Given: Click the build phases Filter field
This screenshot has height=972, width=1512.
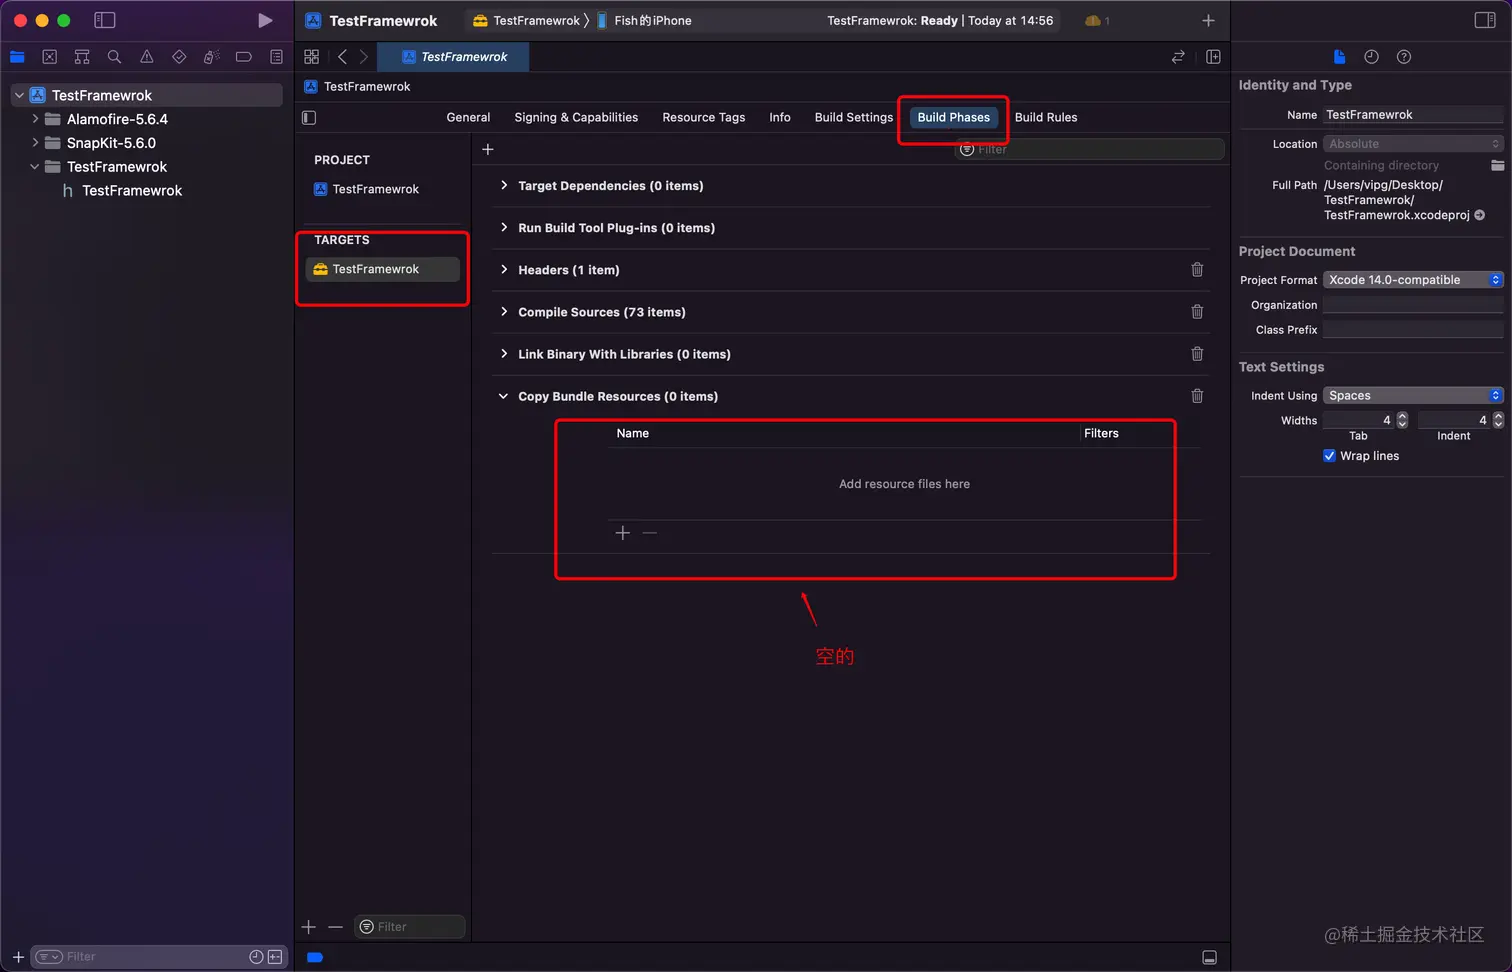Looking at the screenshot, I should (x=1090, y=149).
